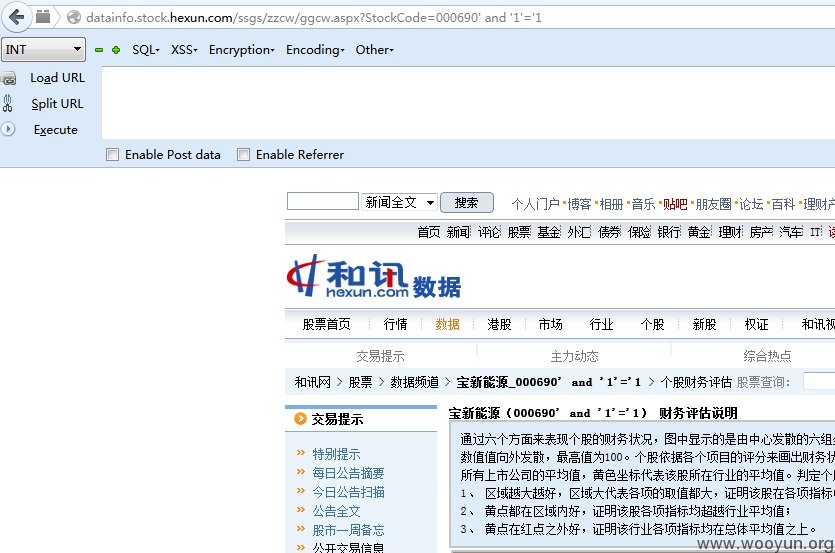Open the 个股 navigation item
Screen dimensions: 835x553
click(652, 324)
